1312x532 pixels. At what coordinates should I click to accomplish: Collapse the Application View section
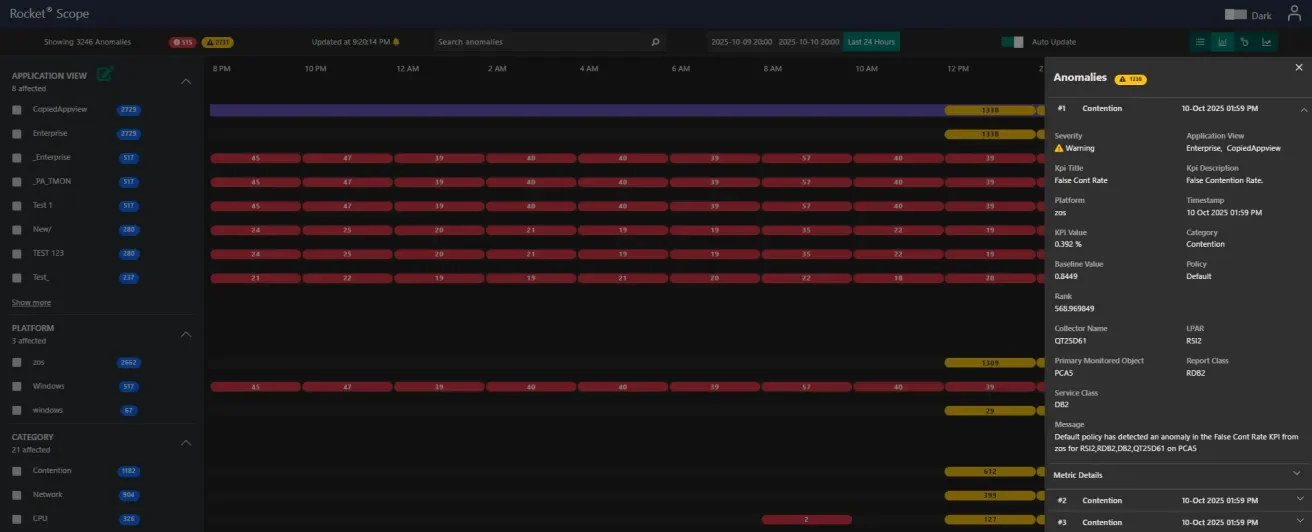coord(185,81)
